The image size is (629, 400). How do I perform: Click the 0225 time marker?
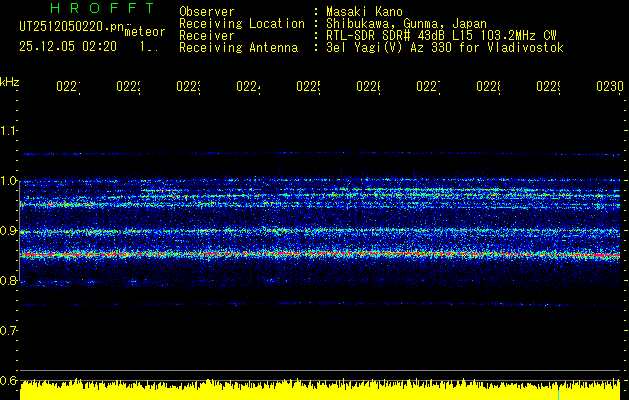308,87
